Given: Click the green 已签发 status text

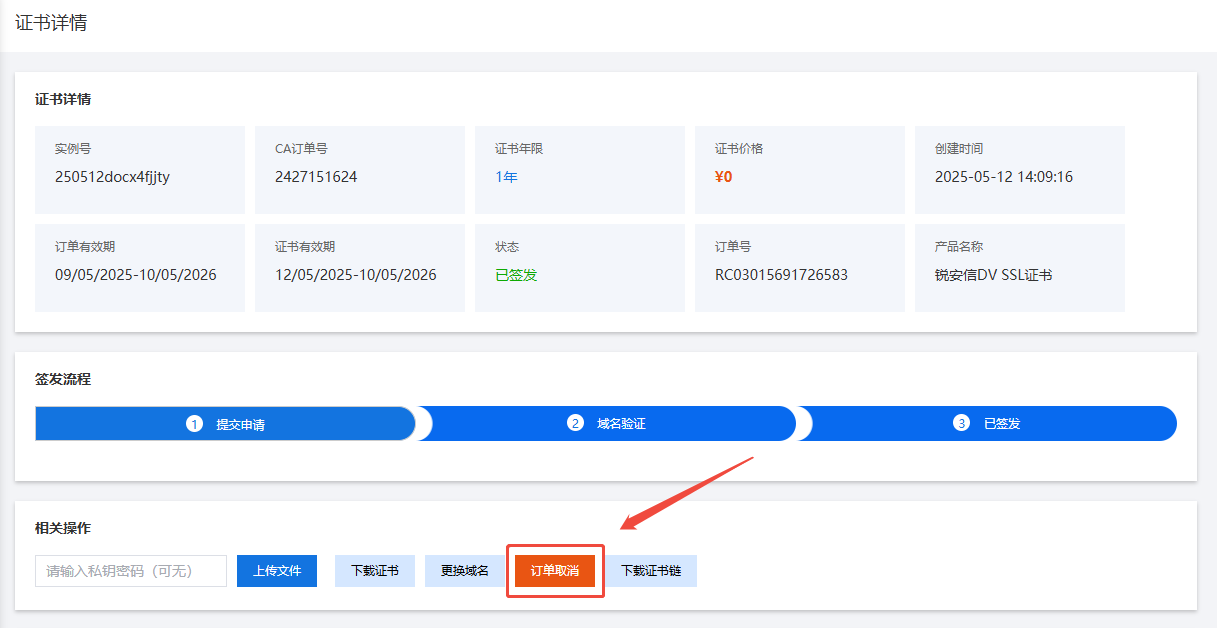Looking at the screenshot, I should [516, 275].
